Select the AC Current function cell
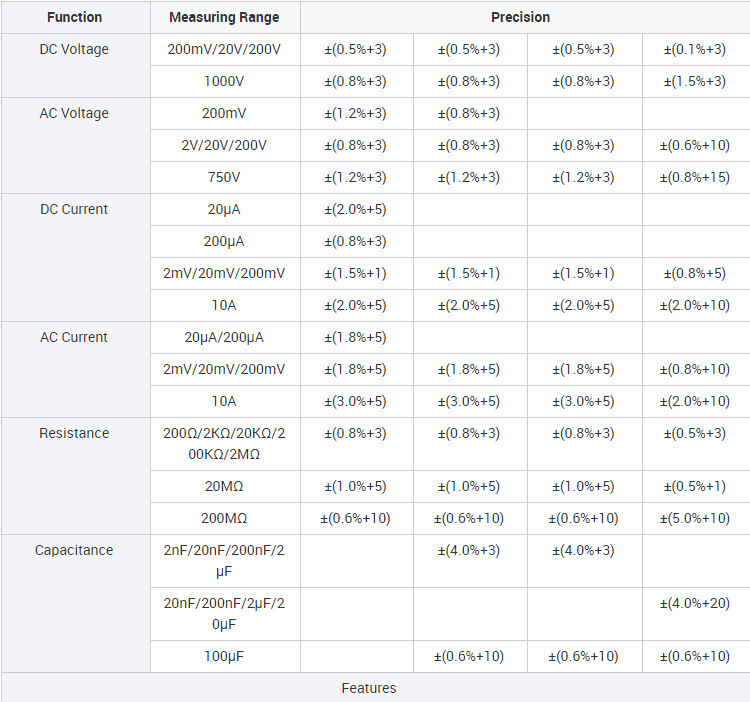Image resolution: width=750 pixels, height=702 pixels. (75, 337)
